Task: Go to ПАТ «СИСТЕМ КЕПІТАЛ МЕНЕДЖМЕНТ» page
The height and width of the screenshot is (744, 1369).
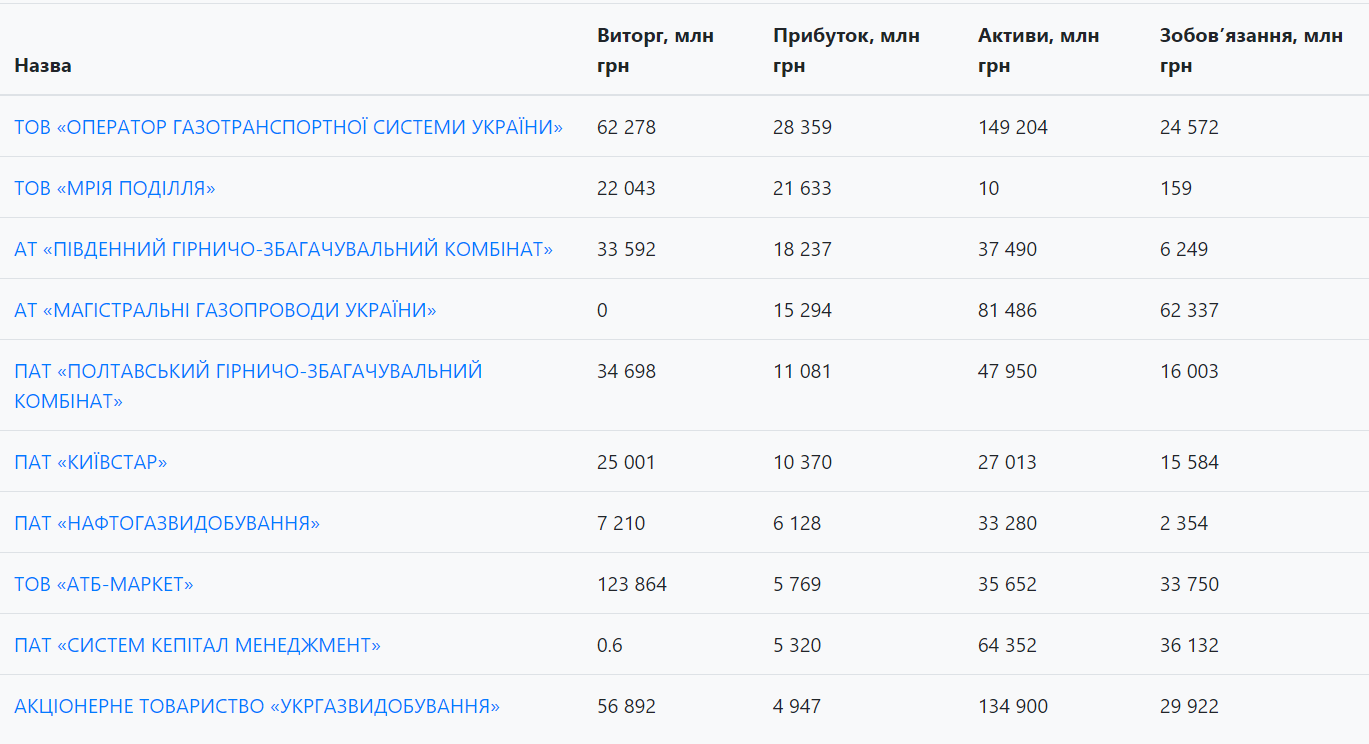Action: (x=197, y=645)
